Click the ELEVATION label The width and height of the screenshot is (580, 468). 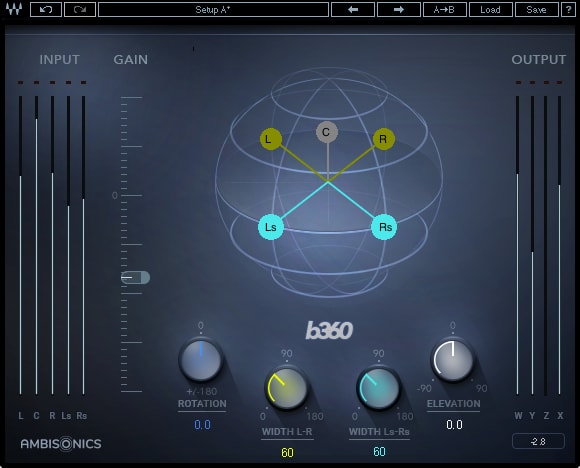coord(453,404)
